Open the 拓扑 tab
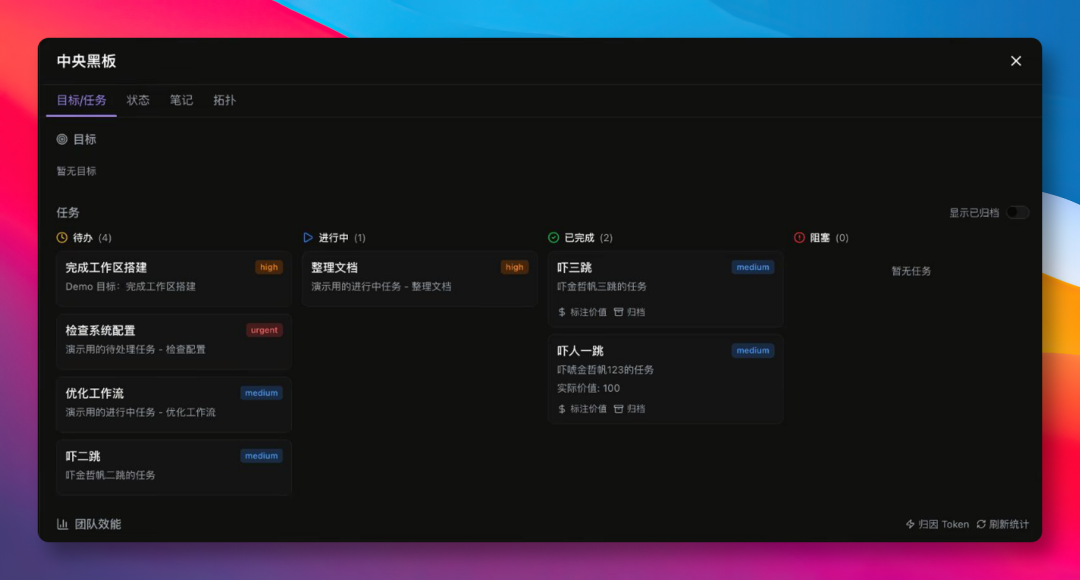Screen dimensions: 1080x580 (x=224, y=100)
